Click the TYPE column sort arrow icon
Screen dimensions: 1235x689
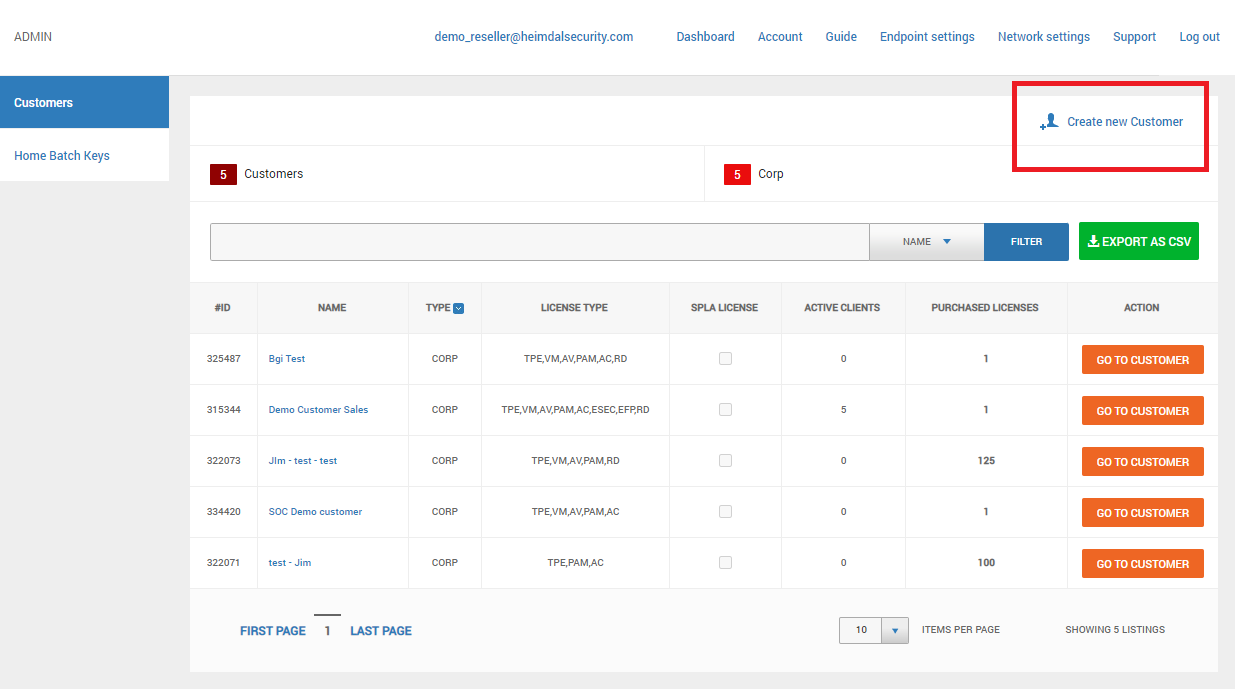point(459,308)
